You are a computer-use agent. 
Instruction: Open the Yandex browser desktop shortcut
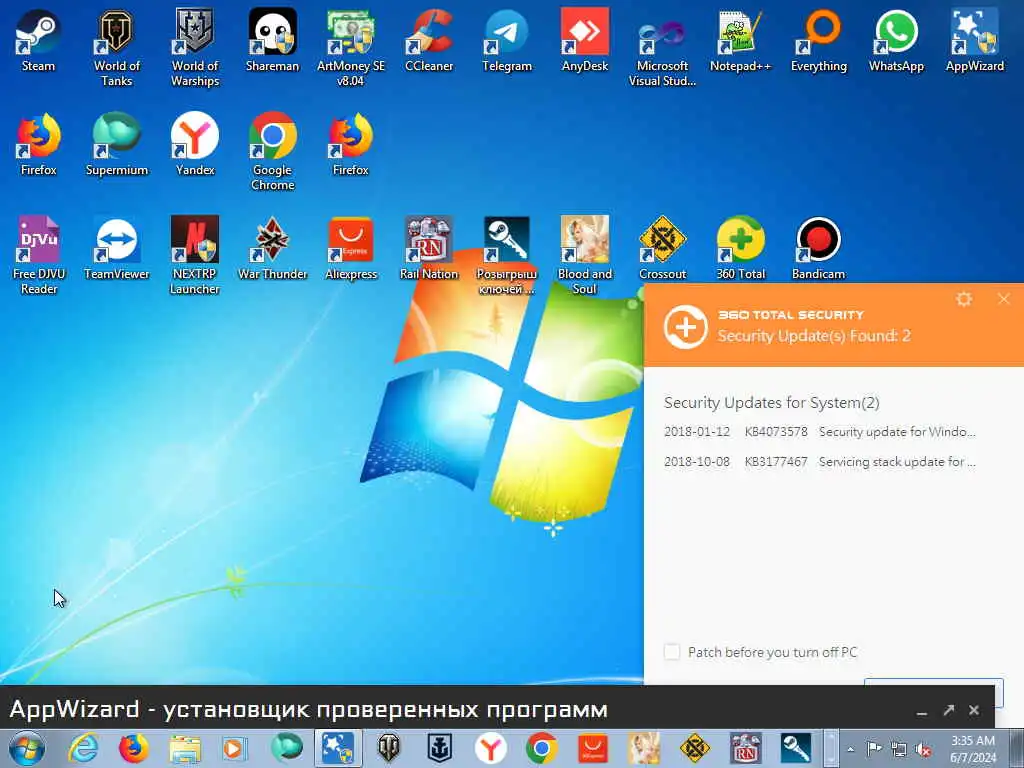click(x=195, y=144)
